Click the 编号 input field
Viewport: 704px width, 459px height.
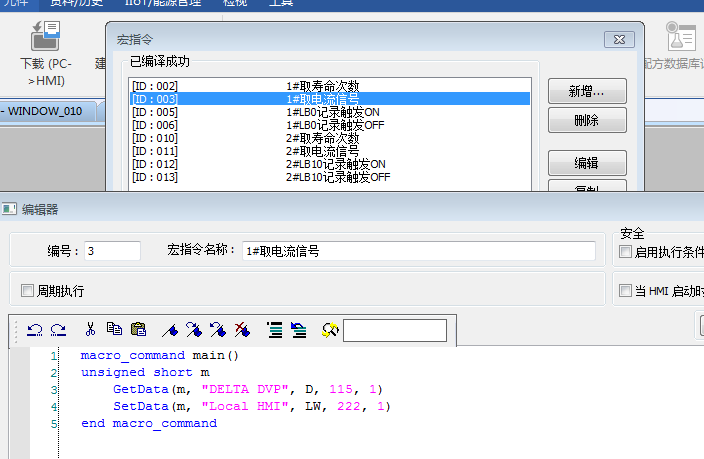[x=110, y=251]
